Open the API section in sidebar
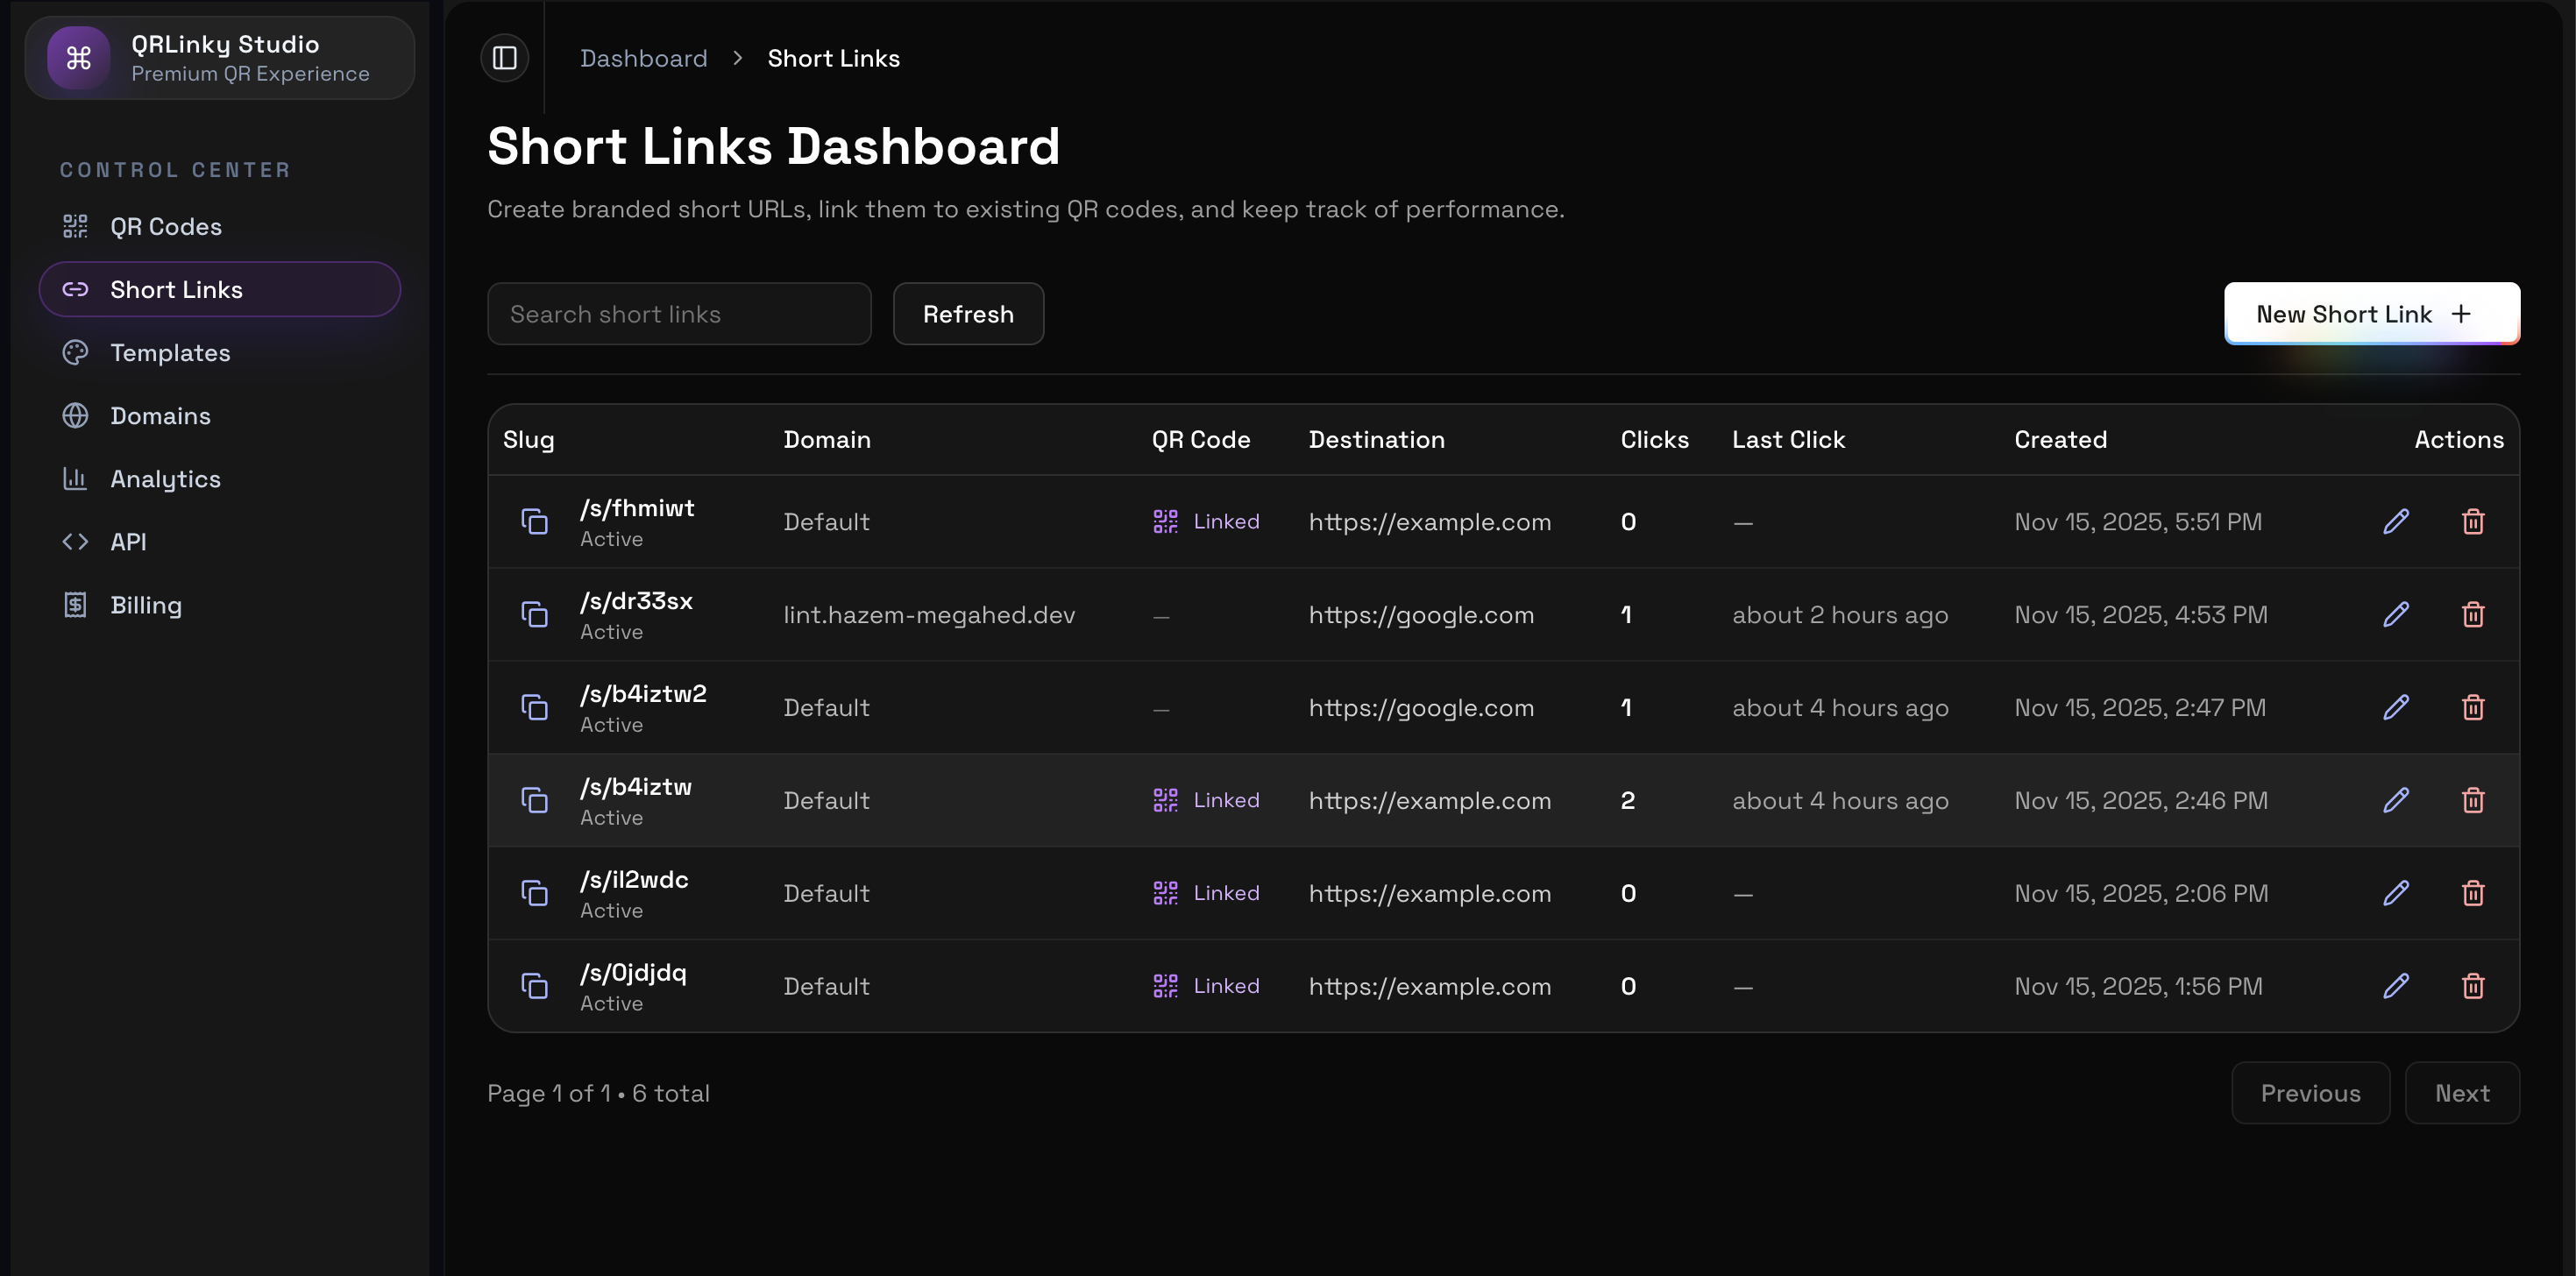Screen dimensions: 2576x1276 pos(127,541)
